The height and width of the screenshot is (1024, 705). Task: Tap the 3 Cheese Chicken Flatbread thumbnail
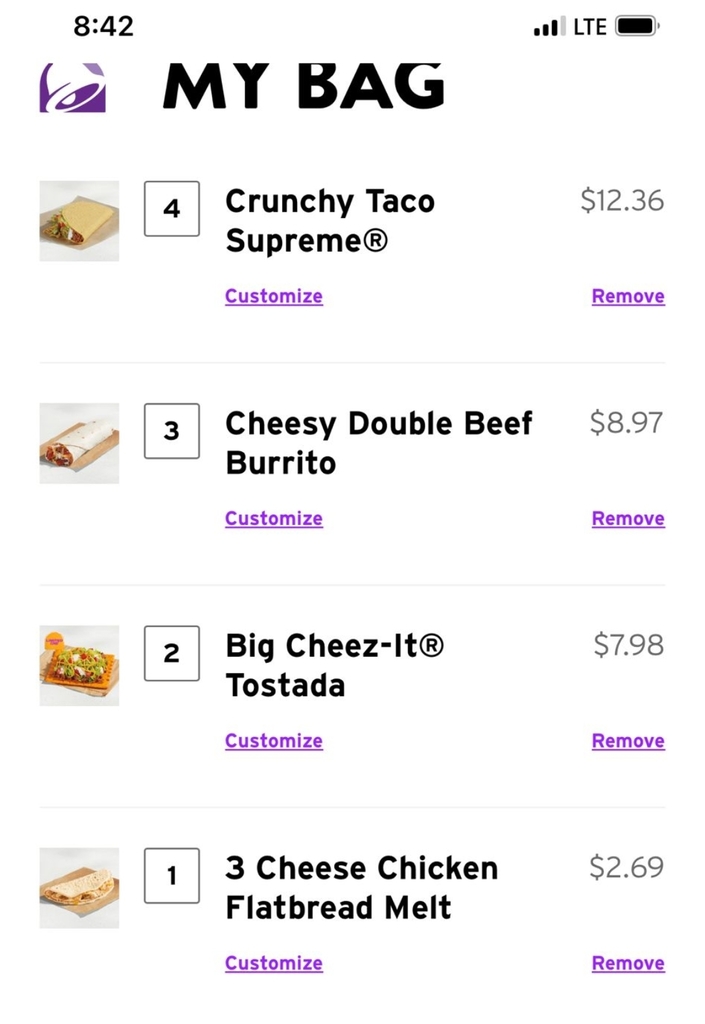[x=79, y=887]
